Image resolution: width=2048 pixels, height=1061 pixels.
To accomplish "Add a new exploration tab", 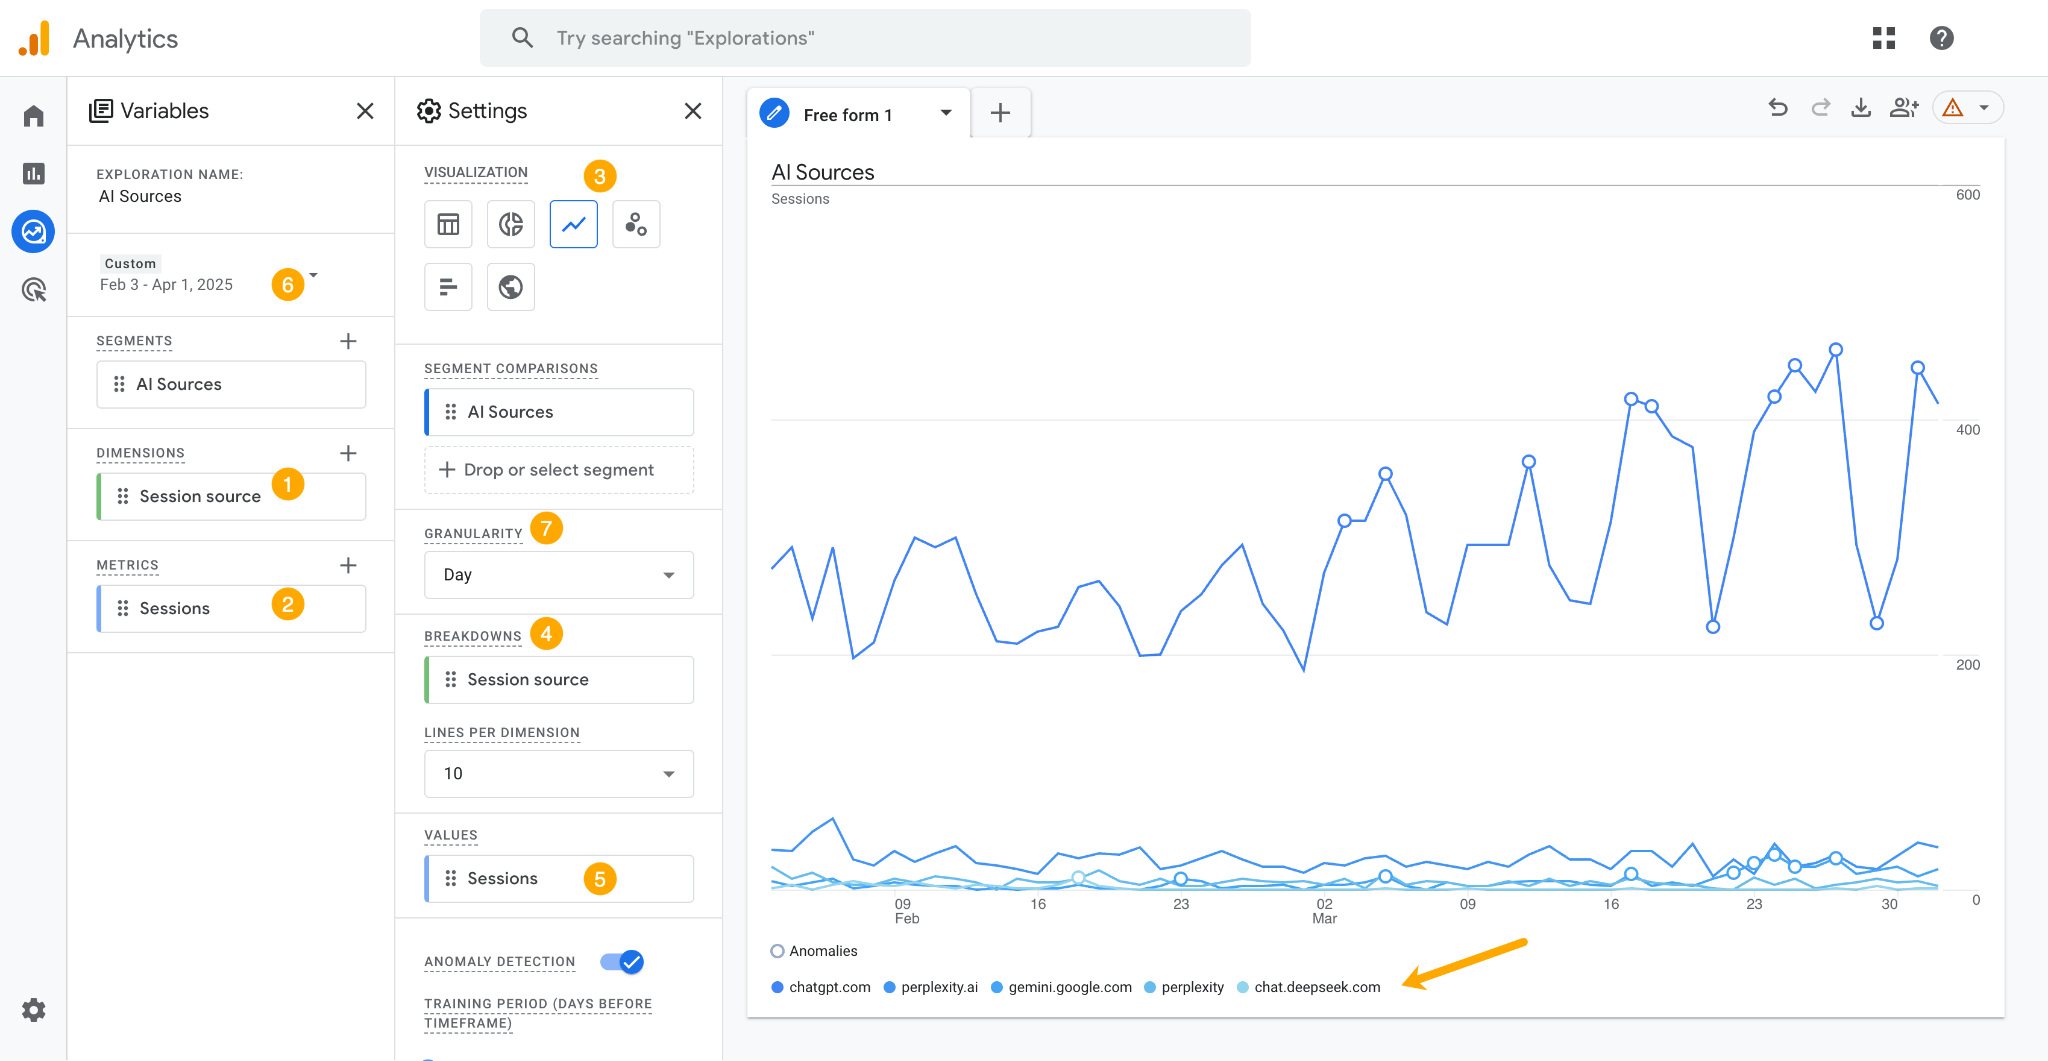I will point(1000,113).
